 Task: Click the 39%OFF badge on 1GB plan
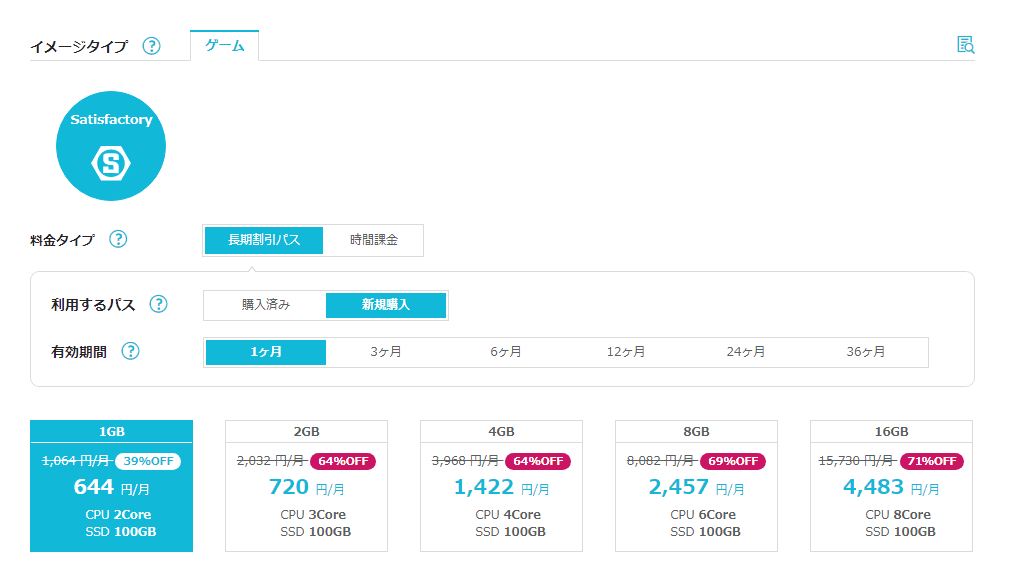[x=148, y=461]
